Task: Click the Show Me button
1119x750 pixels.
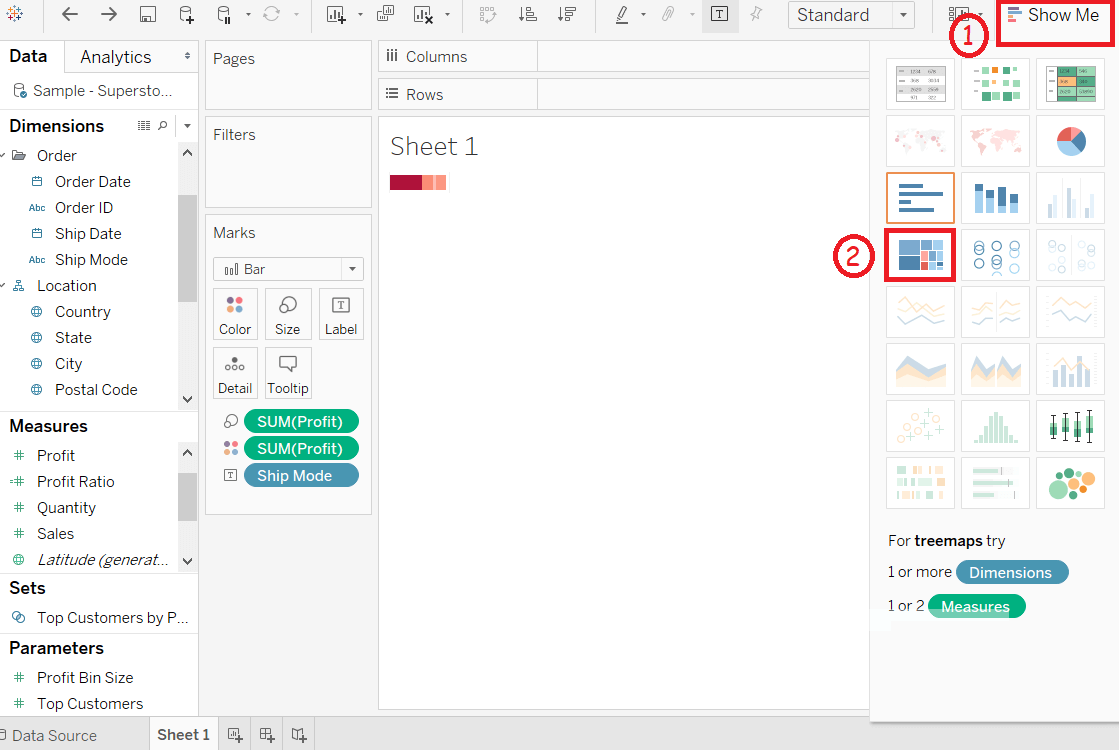Action: [x=1055, y=15]
